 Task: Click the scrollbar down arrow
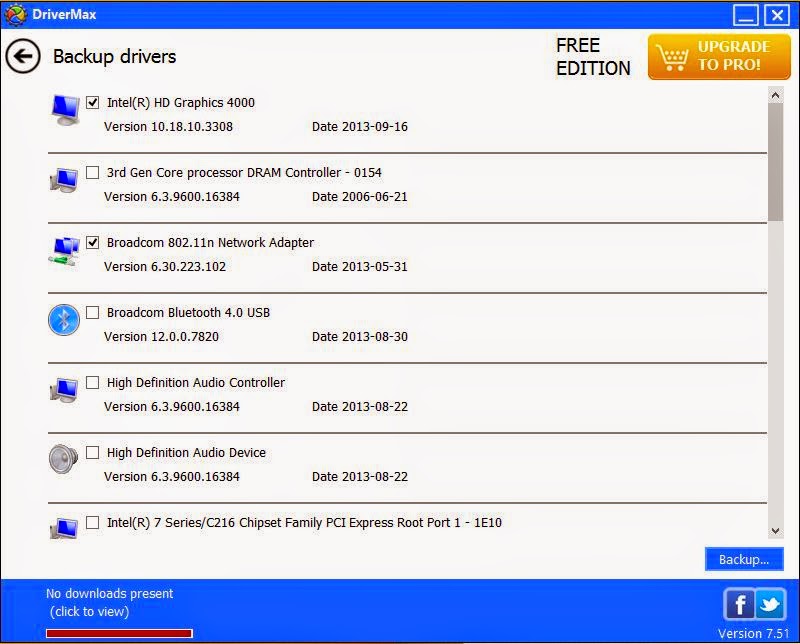776,531
